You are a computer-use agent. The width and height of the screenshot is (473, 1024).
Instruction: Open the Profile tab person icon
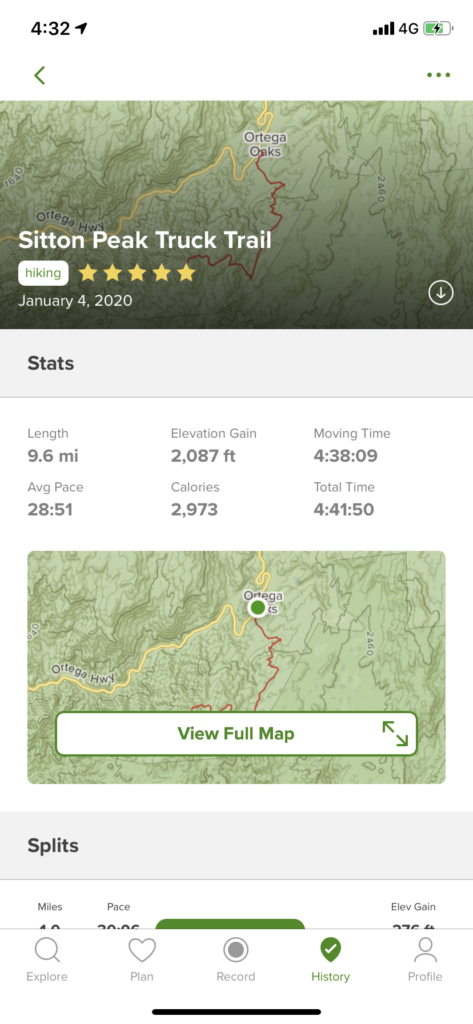pyautogui.click(x=425, y=950)
